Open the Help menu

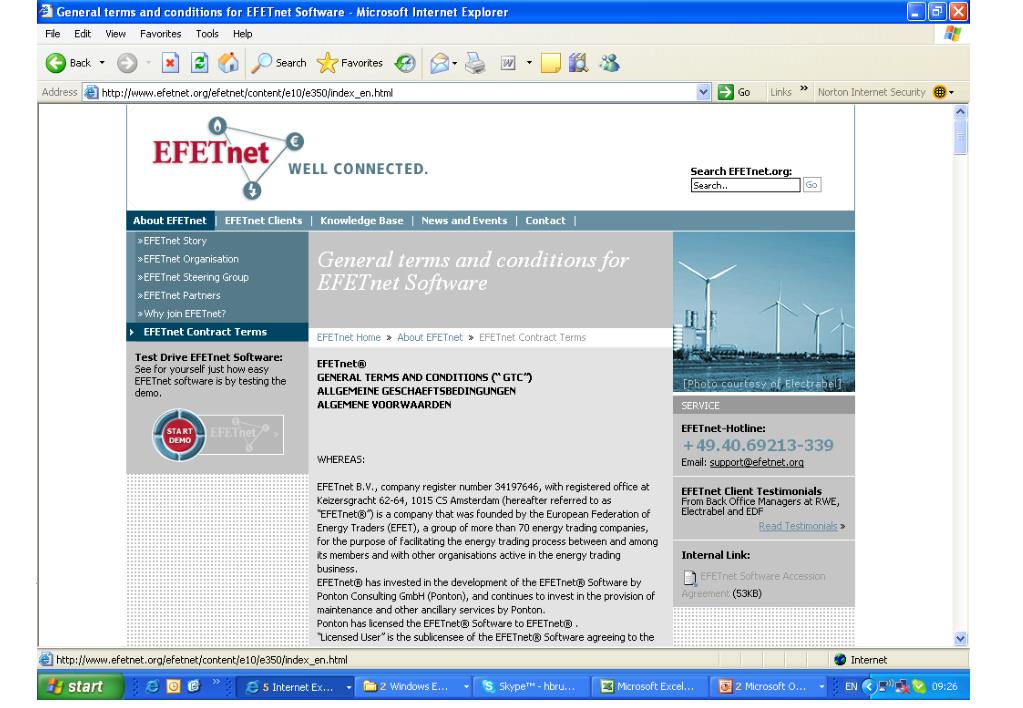point(242,34)
